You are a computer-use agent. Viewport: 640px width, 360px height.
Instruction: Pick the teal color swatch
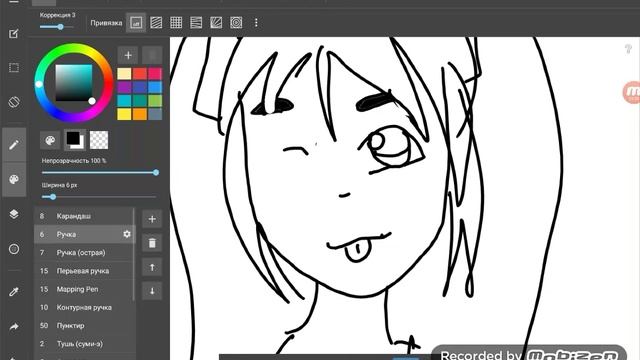point(140,101)
